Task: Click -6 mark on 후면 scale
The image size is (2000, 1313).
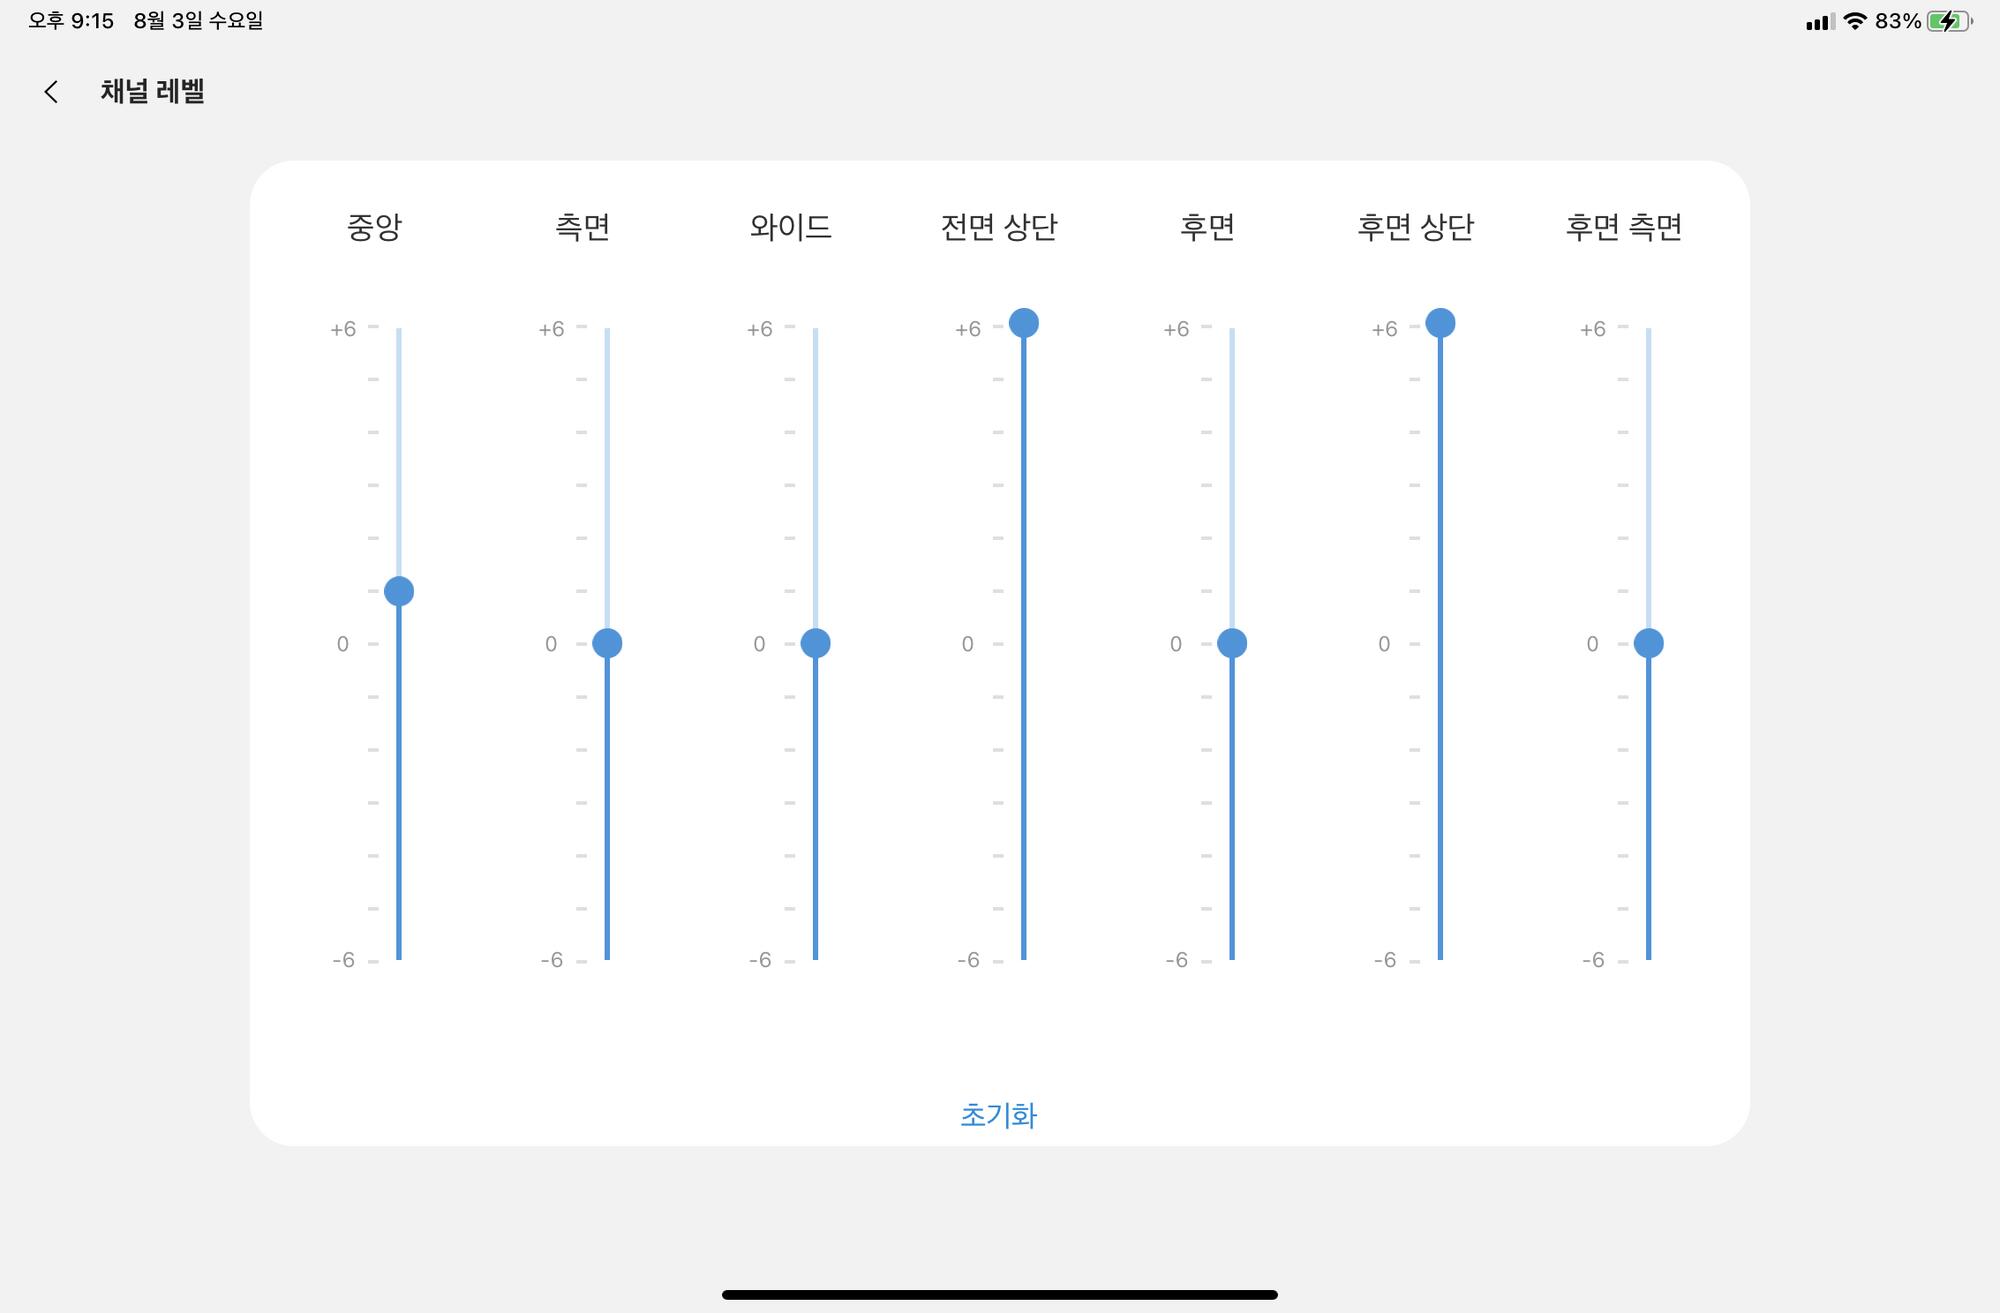Action: pos(1176,960)
